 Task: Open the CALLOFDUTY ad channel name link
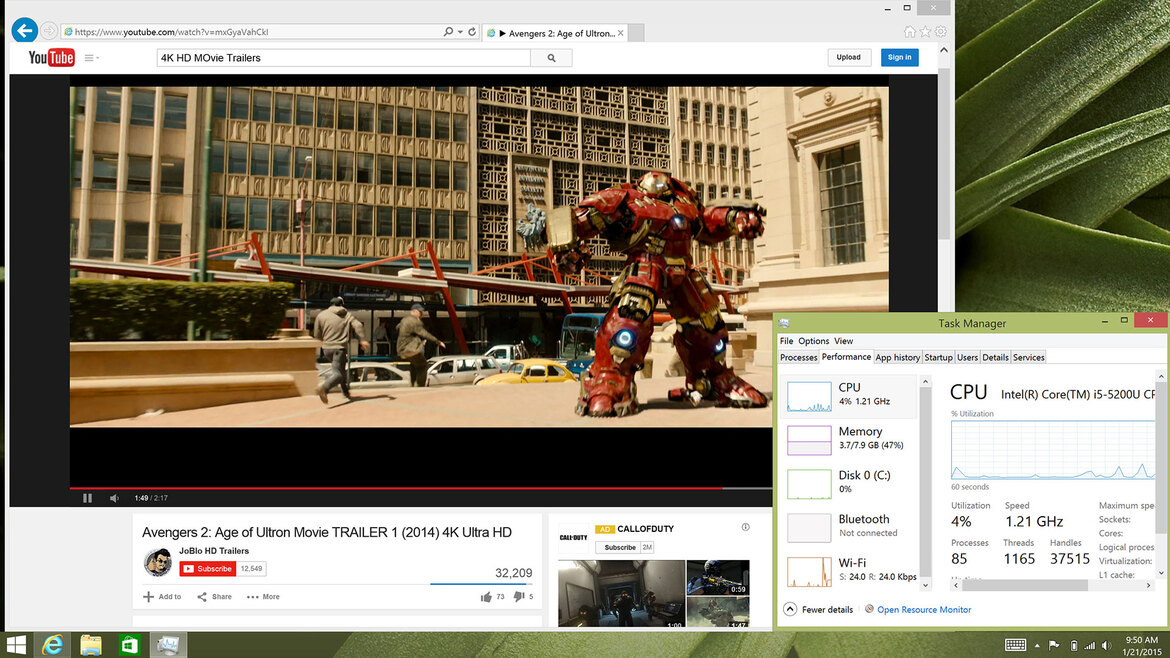coord(645,529)
